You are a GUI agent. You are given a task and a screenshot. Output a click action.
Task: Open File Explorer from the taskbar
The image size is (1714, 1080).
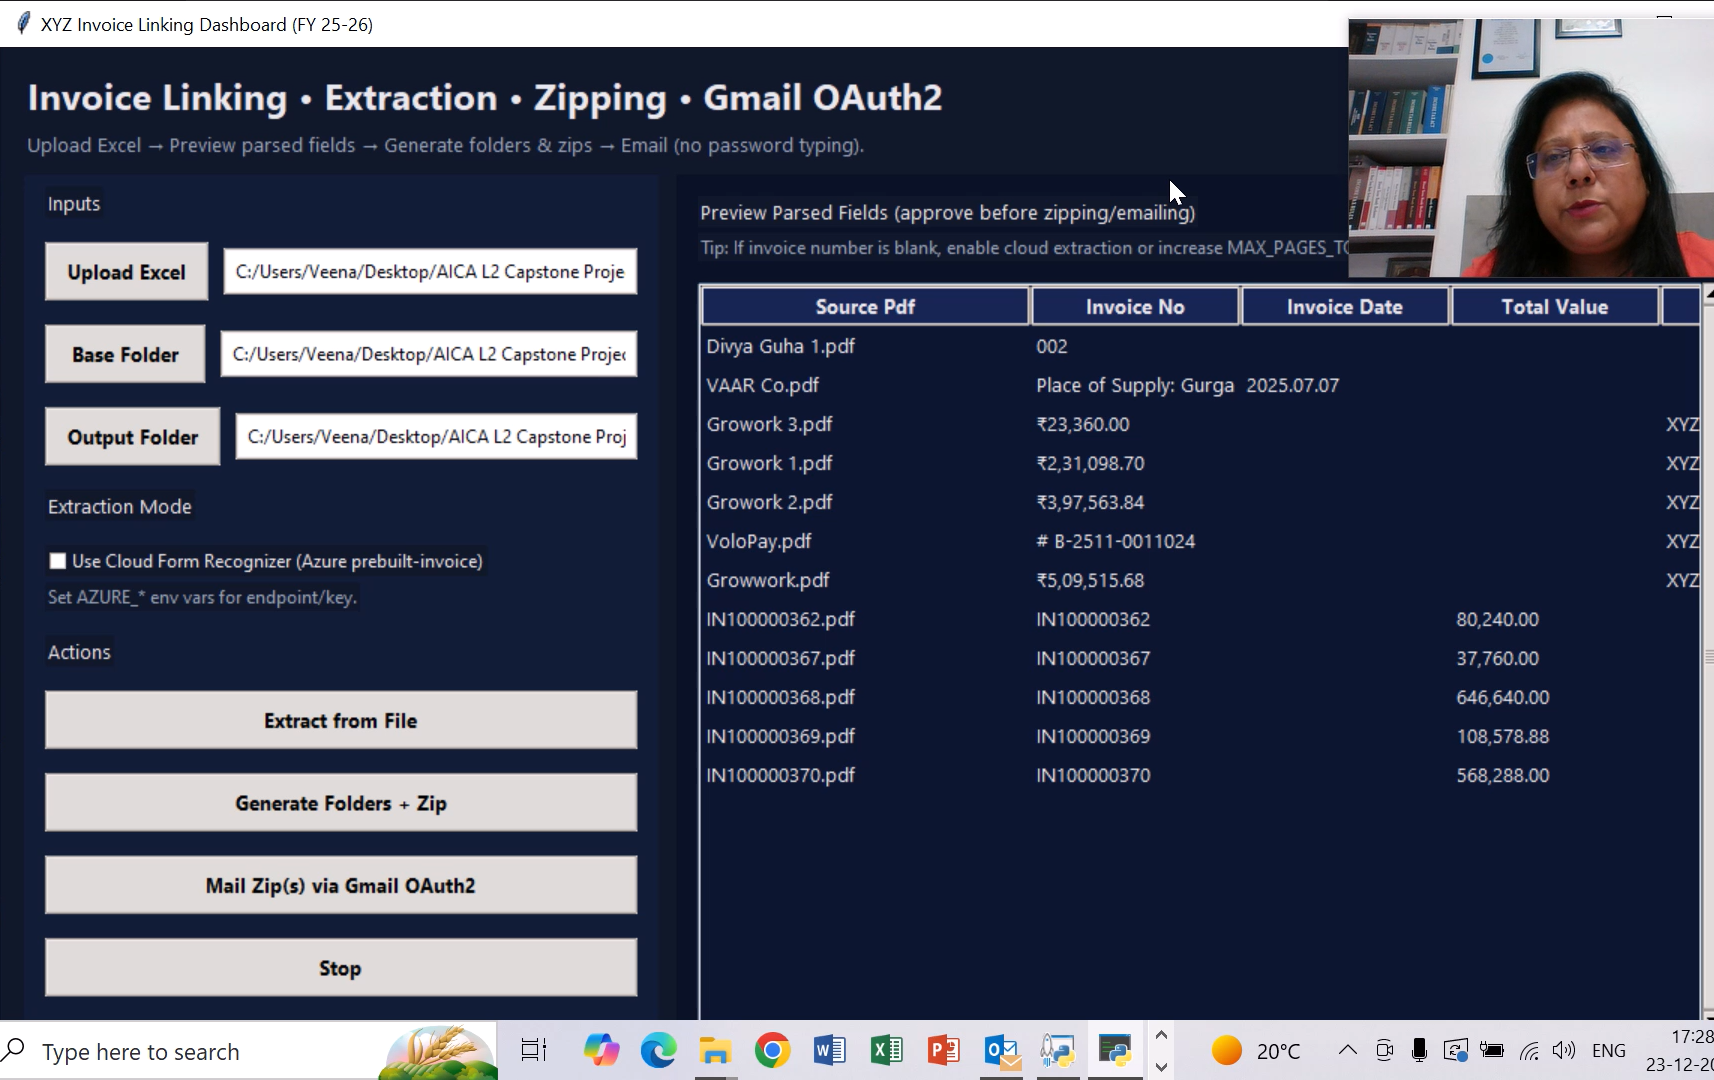point(714,1050)
